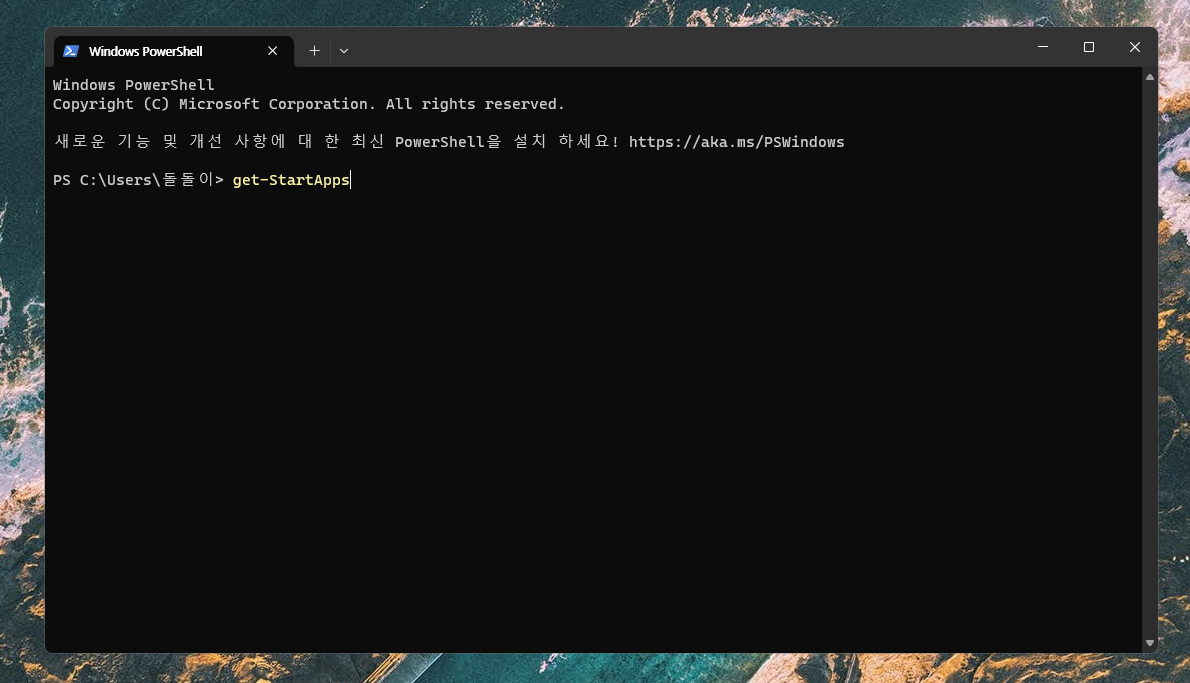Click the PS C:\Users prompt text
This screenshot has height=683, width=1190.
[138, 180]
